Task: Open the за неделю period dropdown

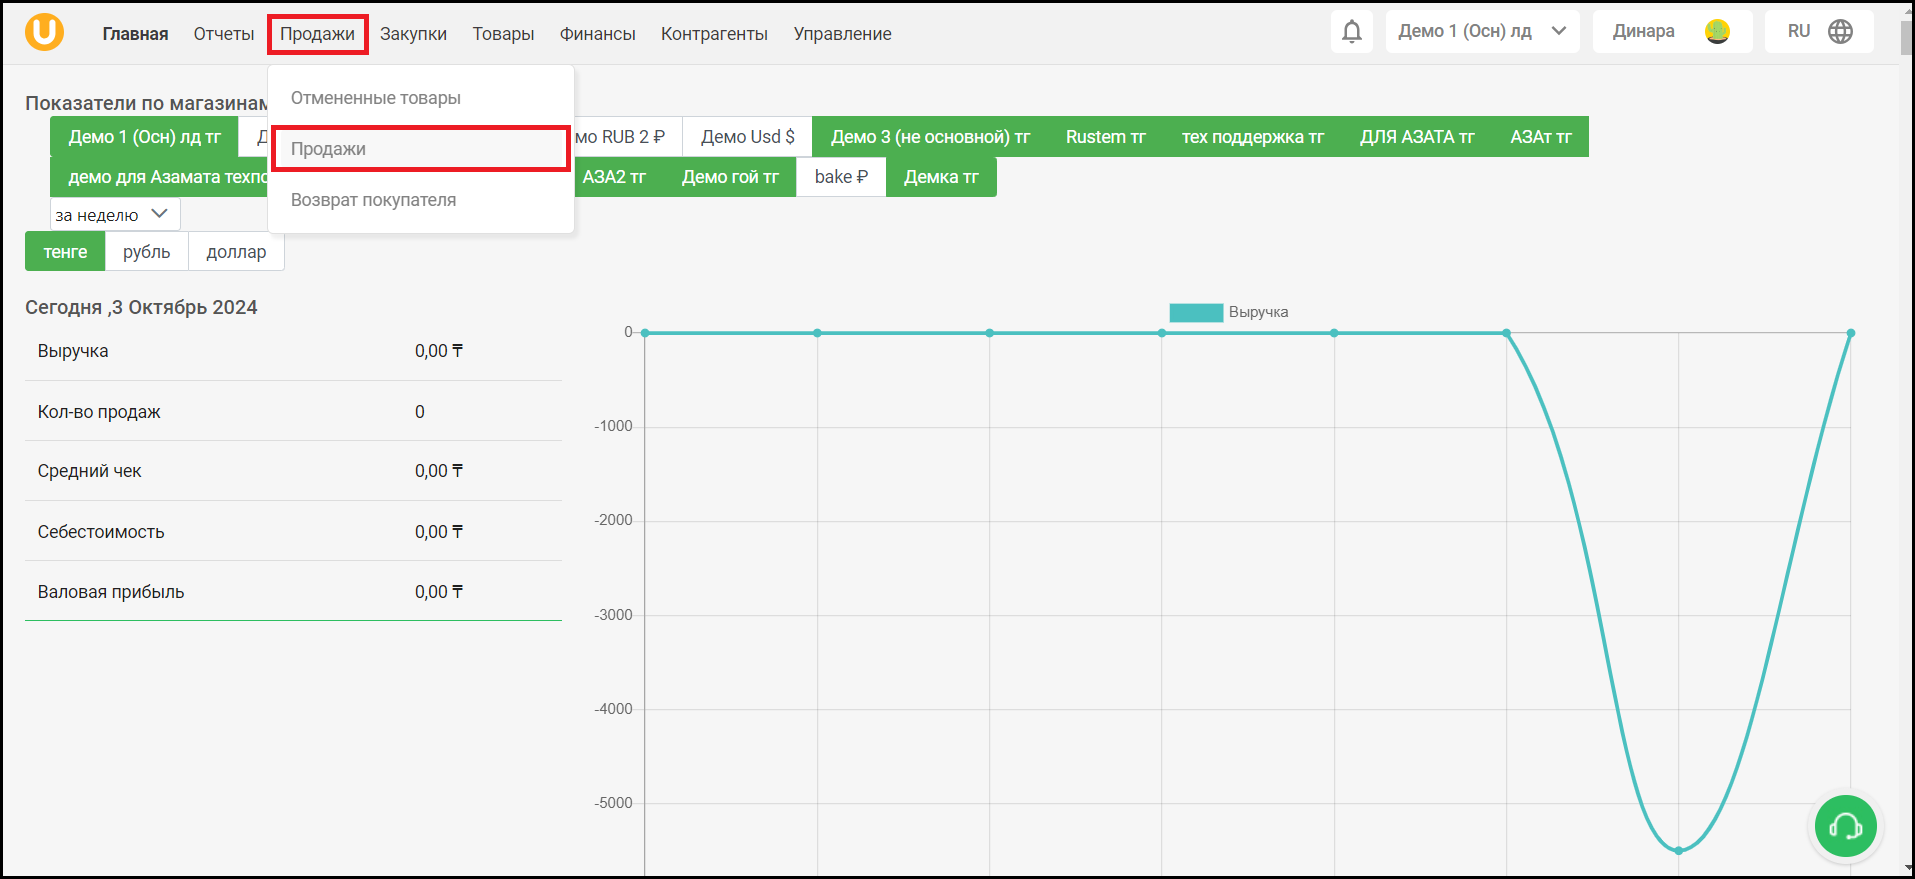Action: pos(115,214)
